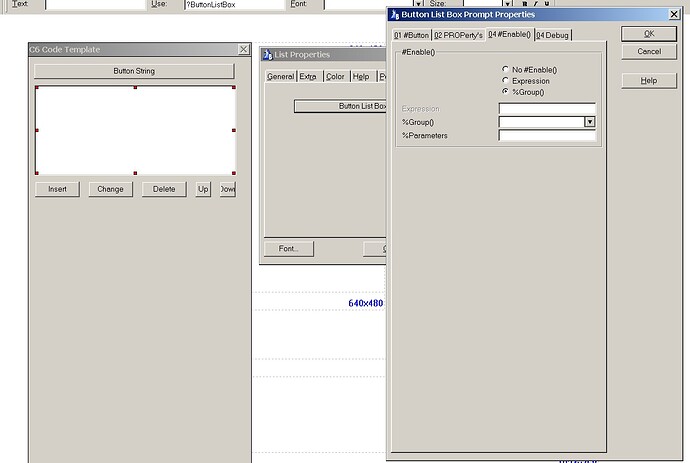Cancel the Button List Box Prompt dialog
This screenshot has width=690, height=463.
coord(649,51)
